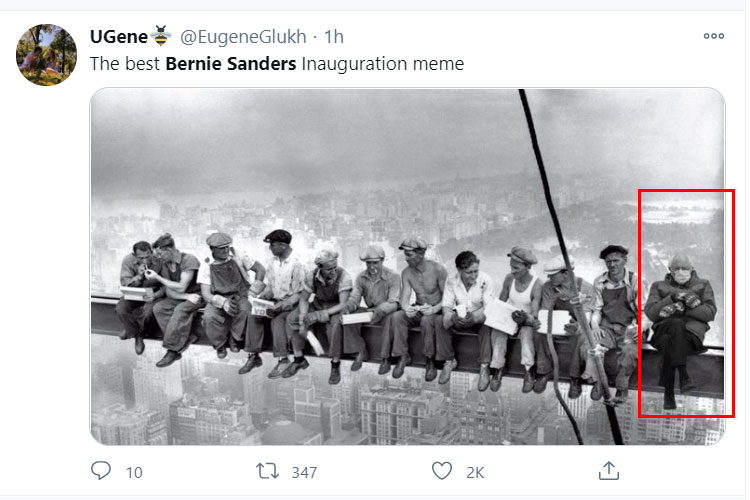Viewport: 750px width, 500px height.
Task: Click the UGene profile avatar
Action: coord(46,55)
